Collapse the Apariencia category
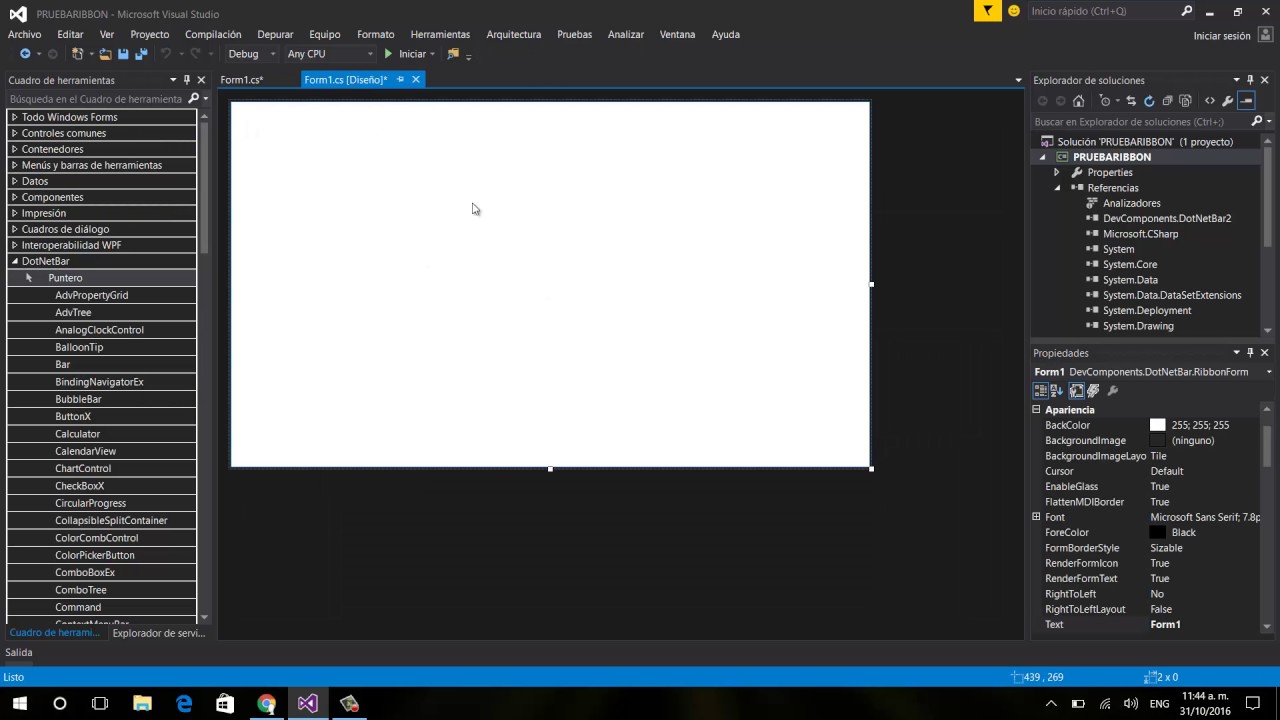This screenshot has width=1280, height=720. pos(1037,410)
